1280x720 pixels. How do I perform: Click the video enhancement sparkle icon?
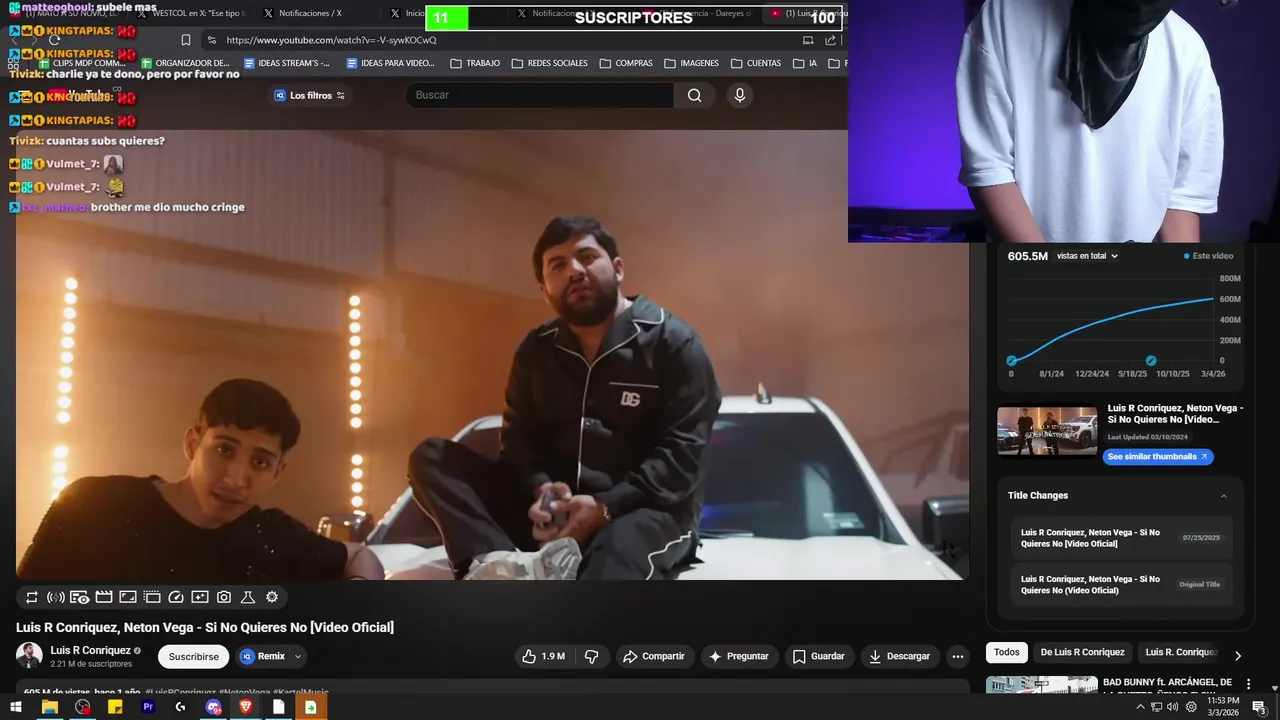pyautogui.click(x=200, y=597)
